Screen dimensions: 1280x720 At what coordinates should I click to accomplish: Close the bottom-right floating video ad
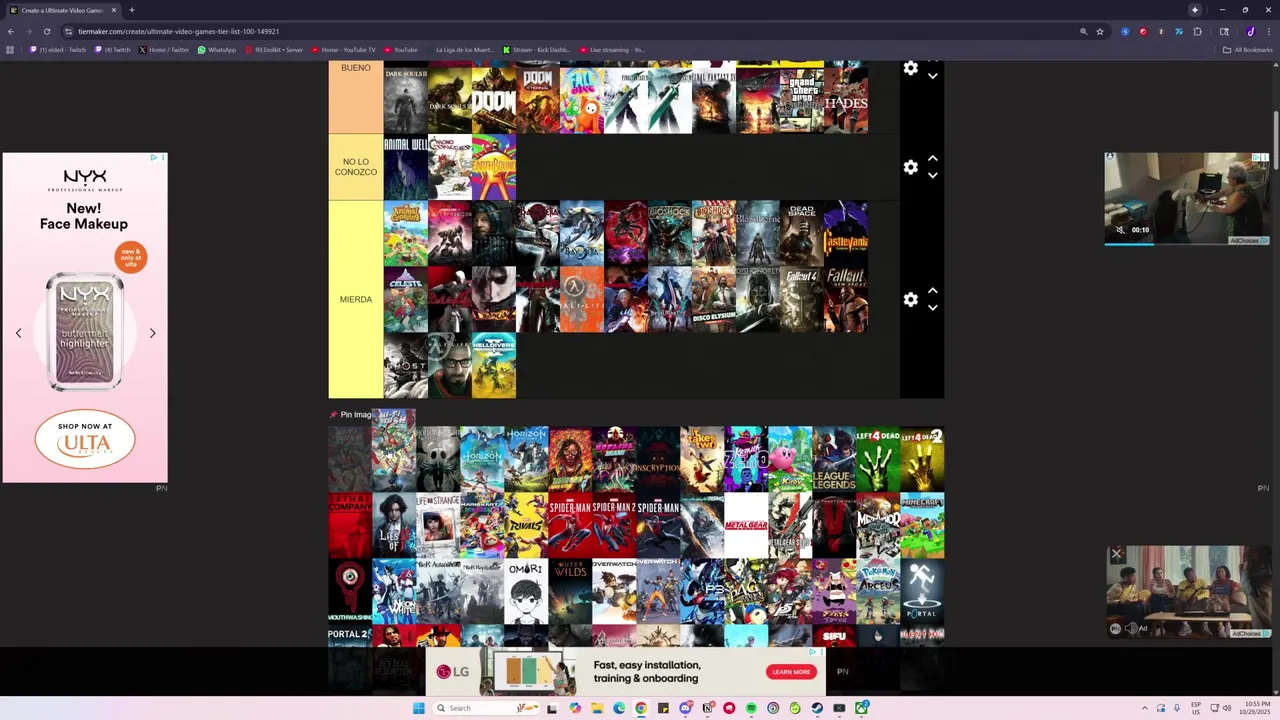click(x=1117, y=554)
